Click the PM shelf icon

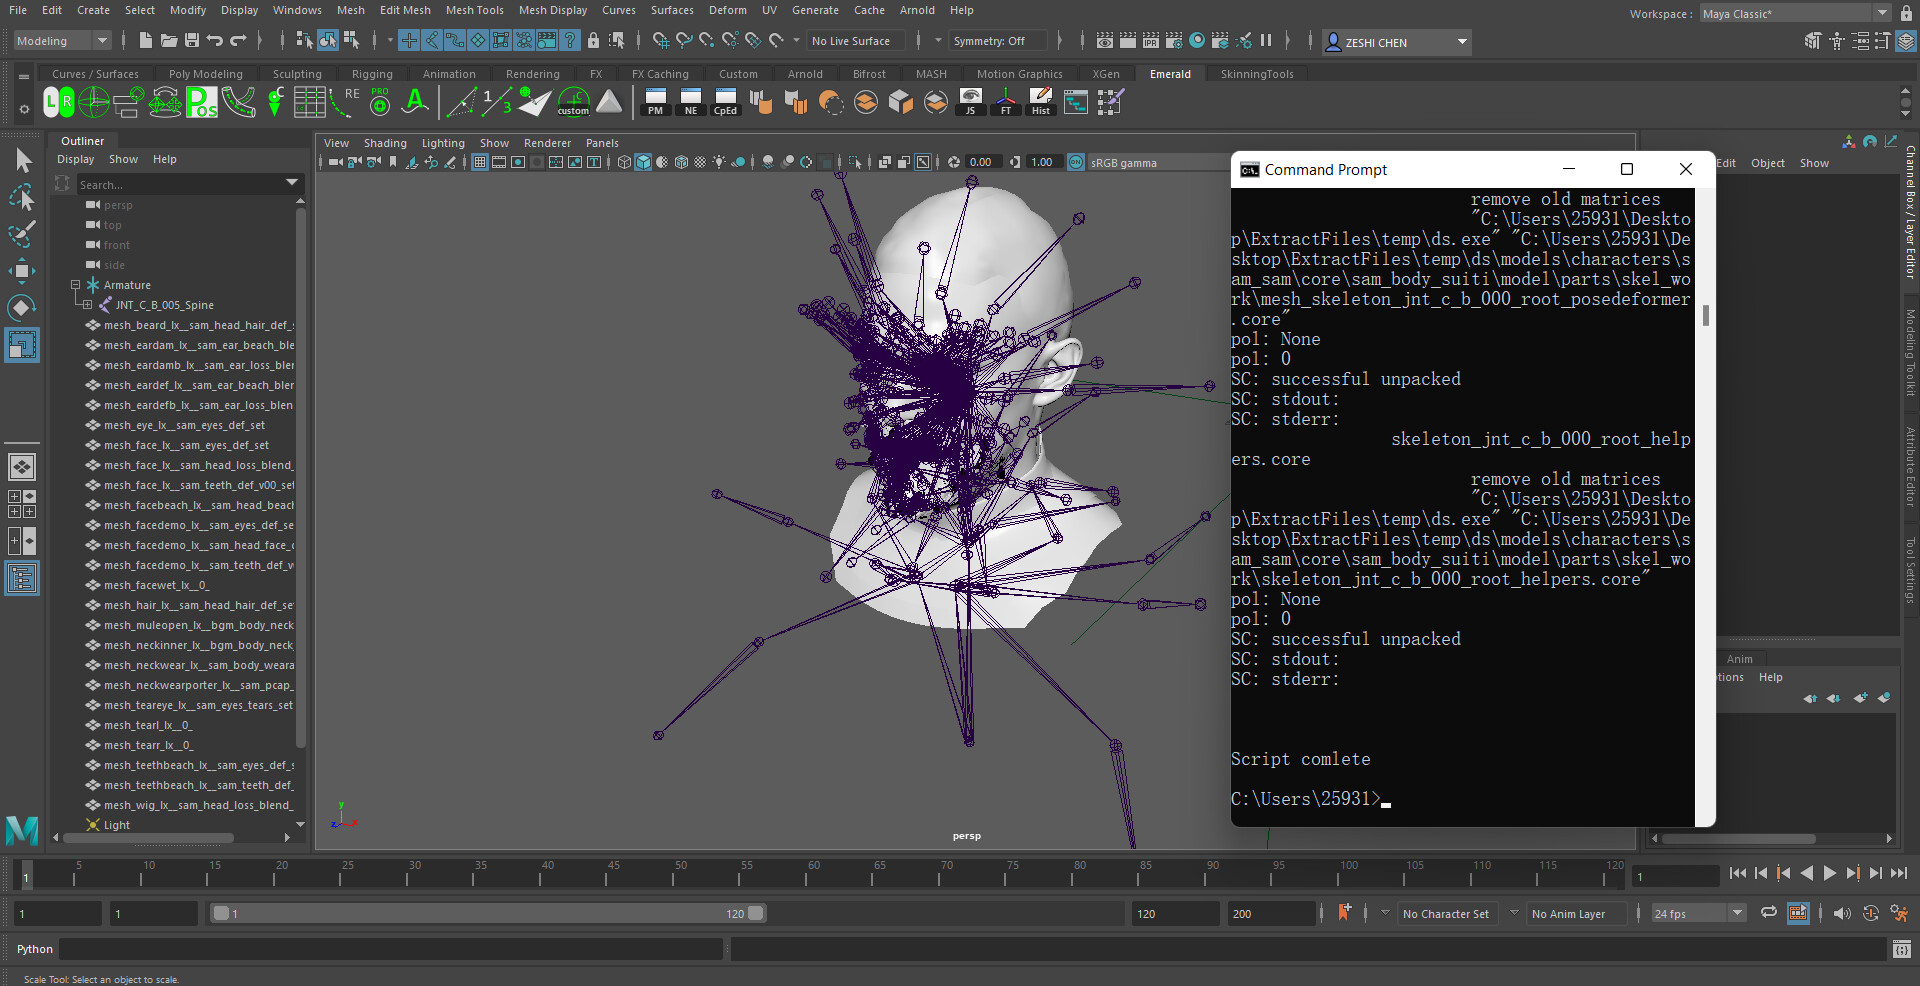coord(655,101)
